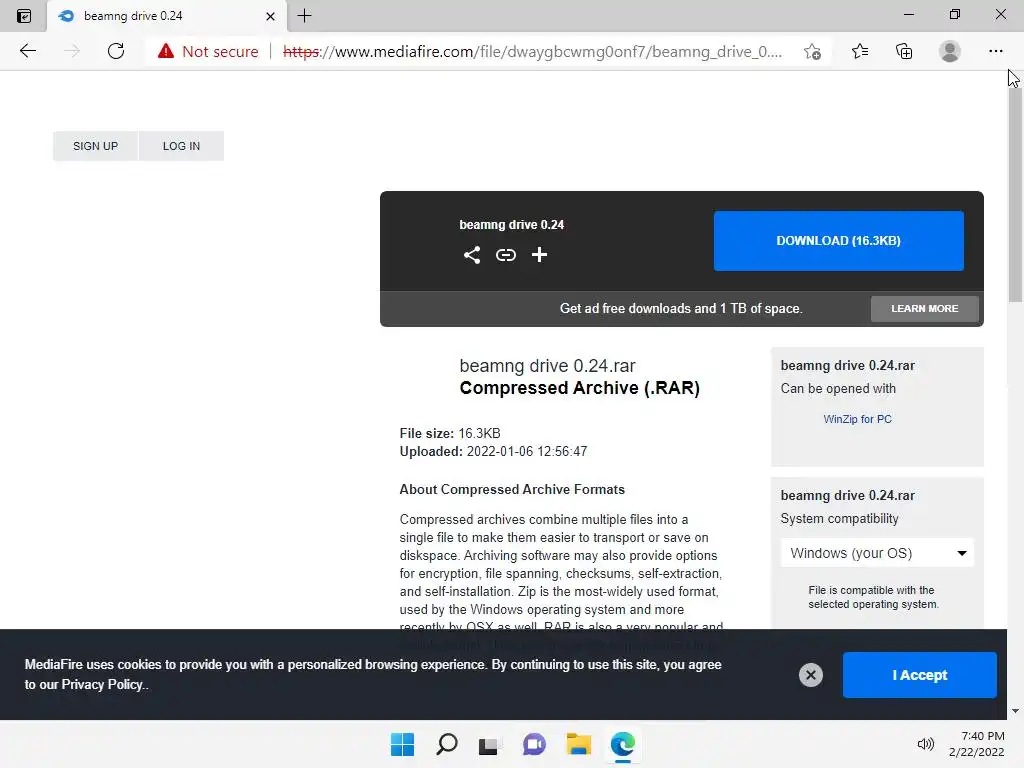Add this page to favorites star
The image size is (1024, 768).
point(812,52)
